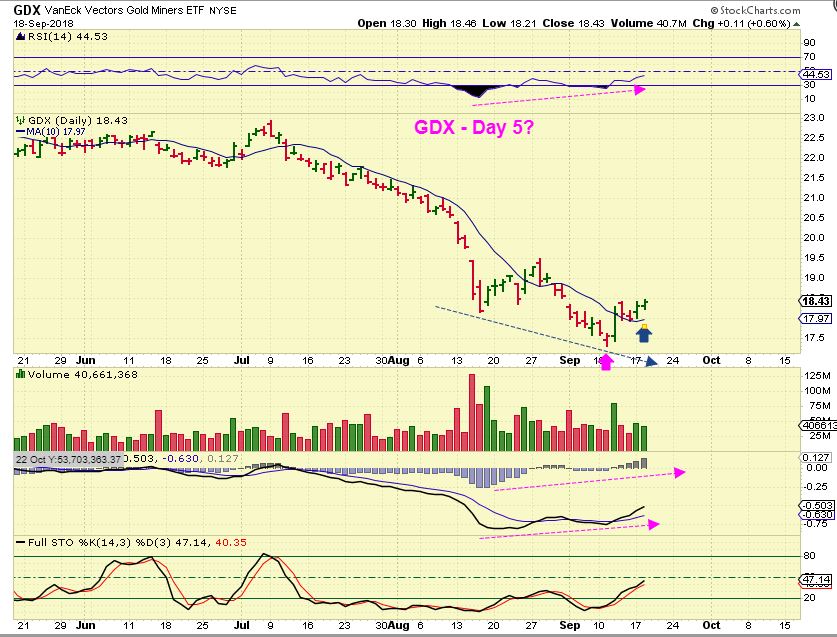The height and width of the screenshot is (637, 837).
Task: Click the Volume 40.7M header value
Action: 649,23
